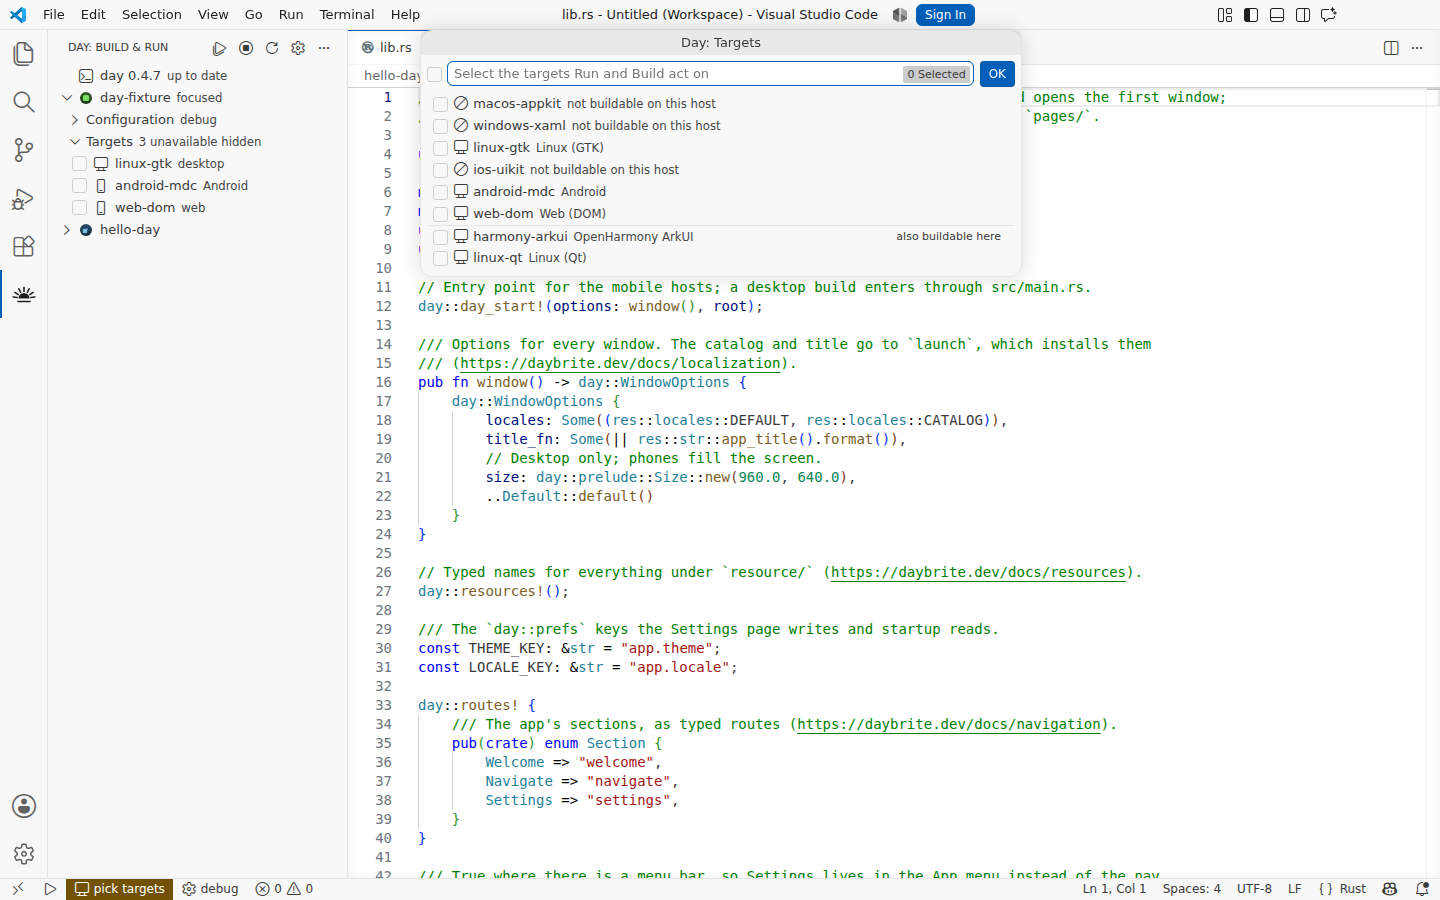
Task: Open the View menu
Action: [213, 15]
